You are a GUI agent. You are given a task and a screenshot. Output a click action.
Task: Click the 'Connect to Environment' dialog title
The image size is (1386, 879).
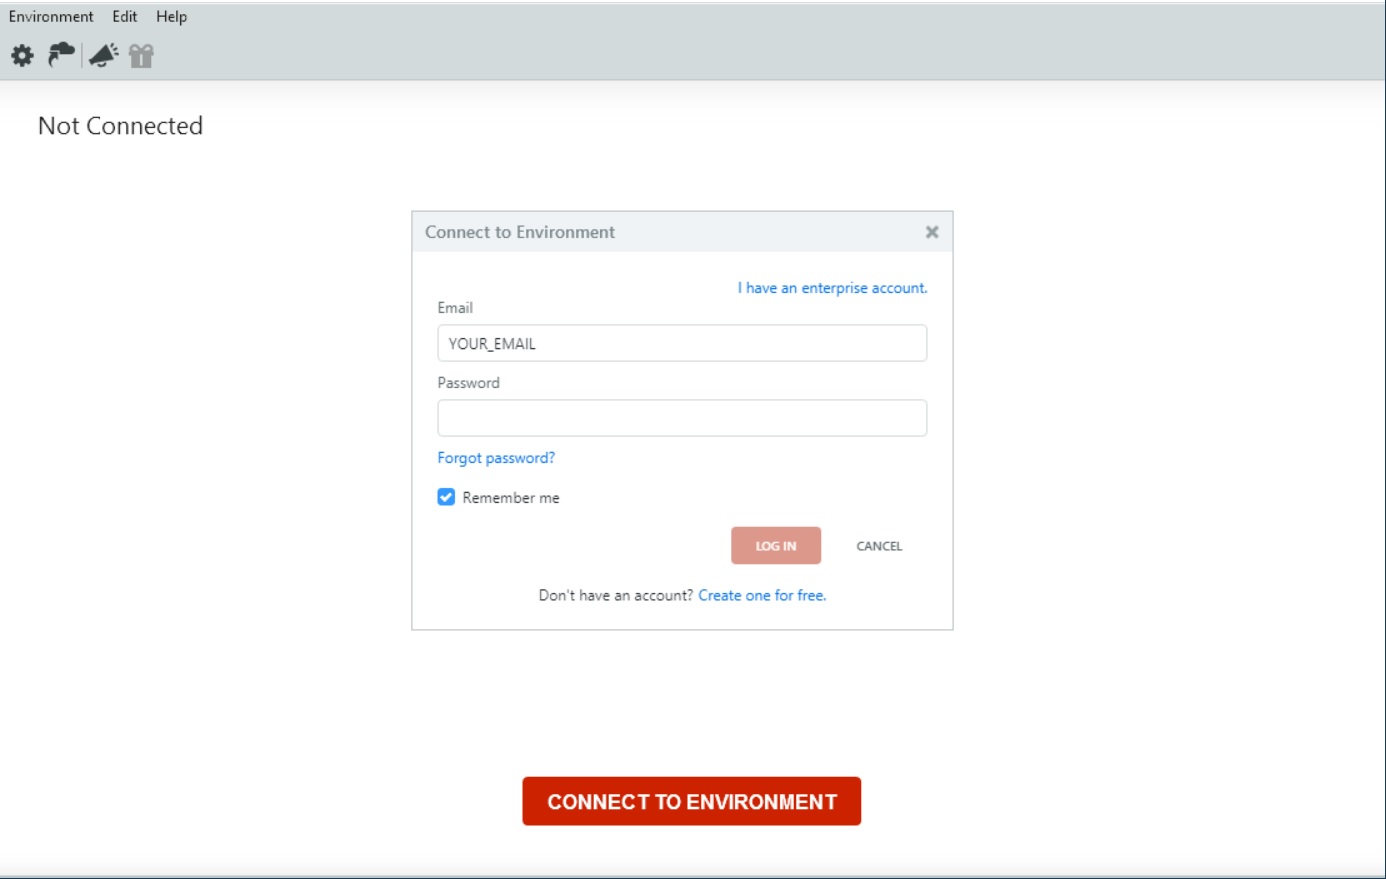[520, 232]
